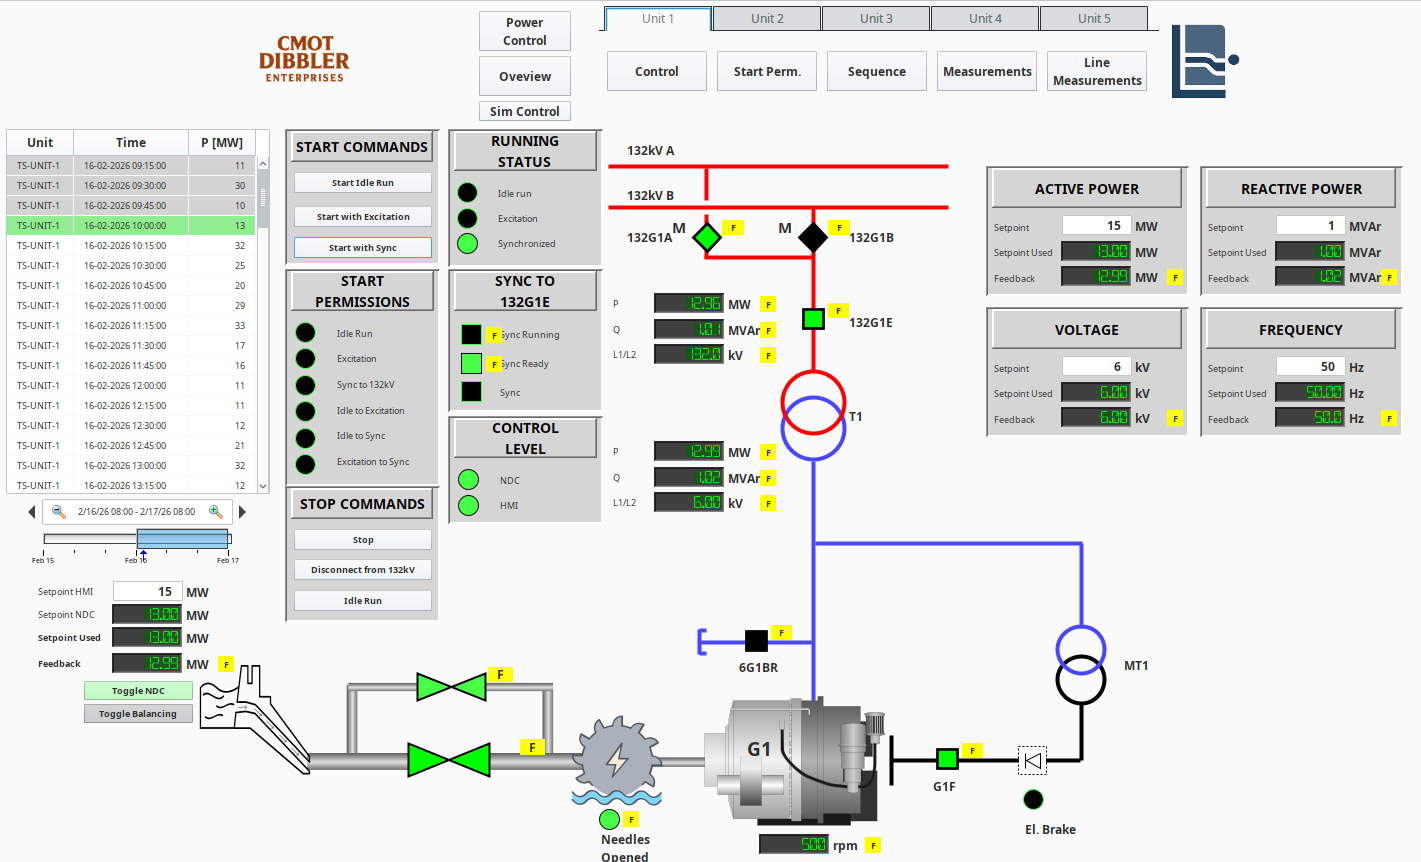Step time range forward with right arrow

(x=242, y=512)
